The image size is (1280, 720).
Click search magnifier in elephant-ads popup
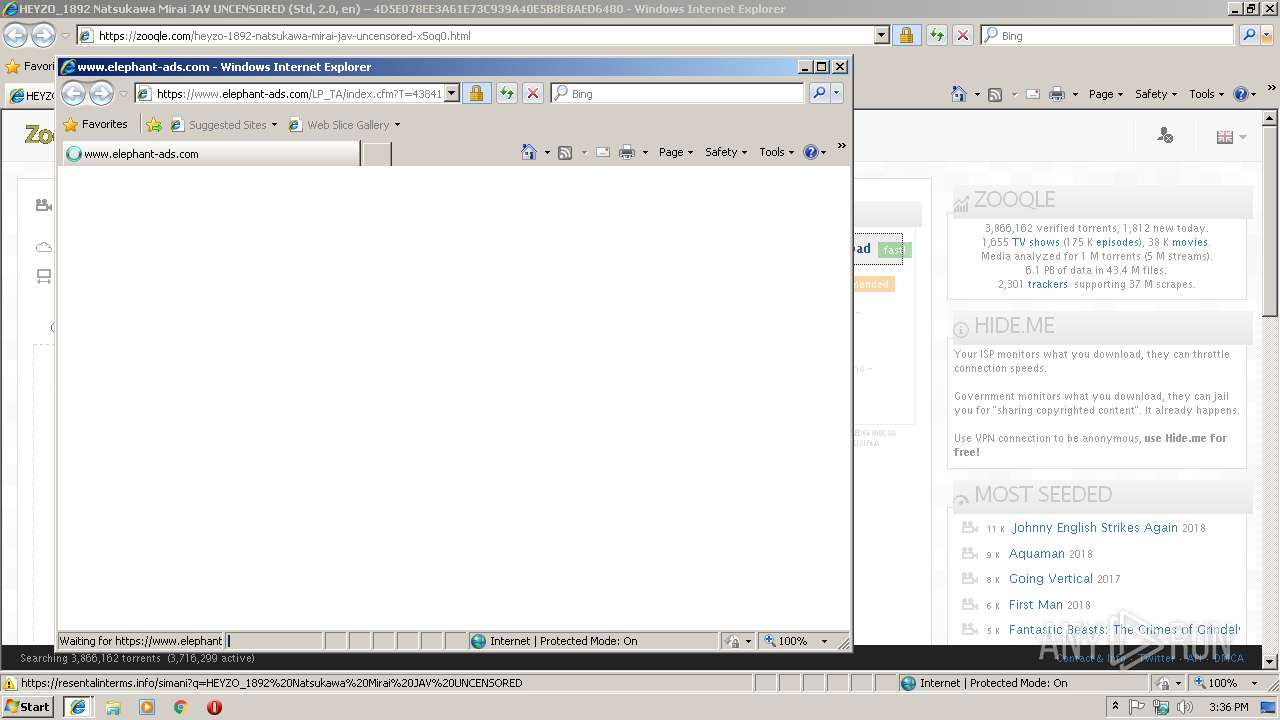coord(819,93)
